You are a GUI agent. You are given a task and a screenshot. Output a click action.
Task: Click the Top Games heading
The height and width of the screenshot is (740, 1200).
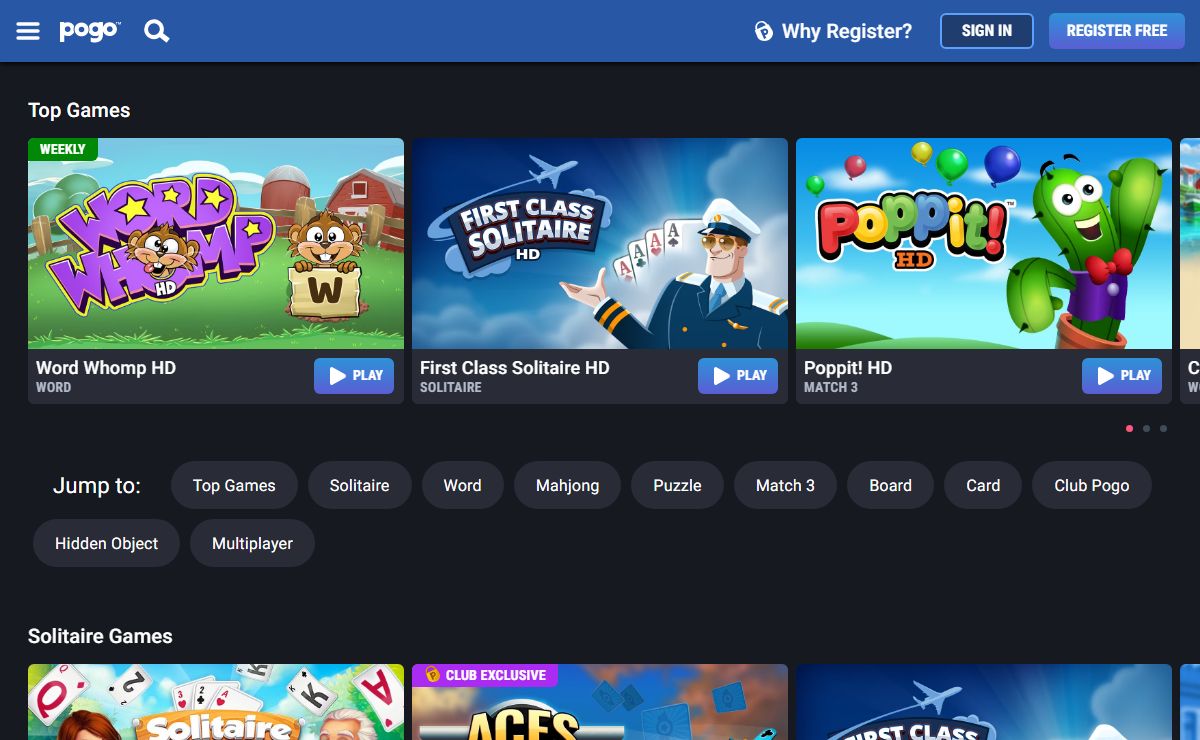(x=79, y=110)
